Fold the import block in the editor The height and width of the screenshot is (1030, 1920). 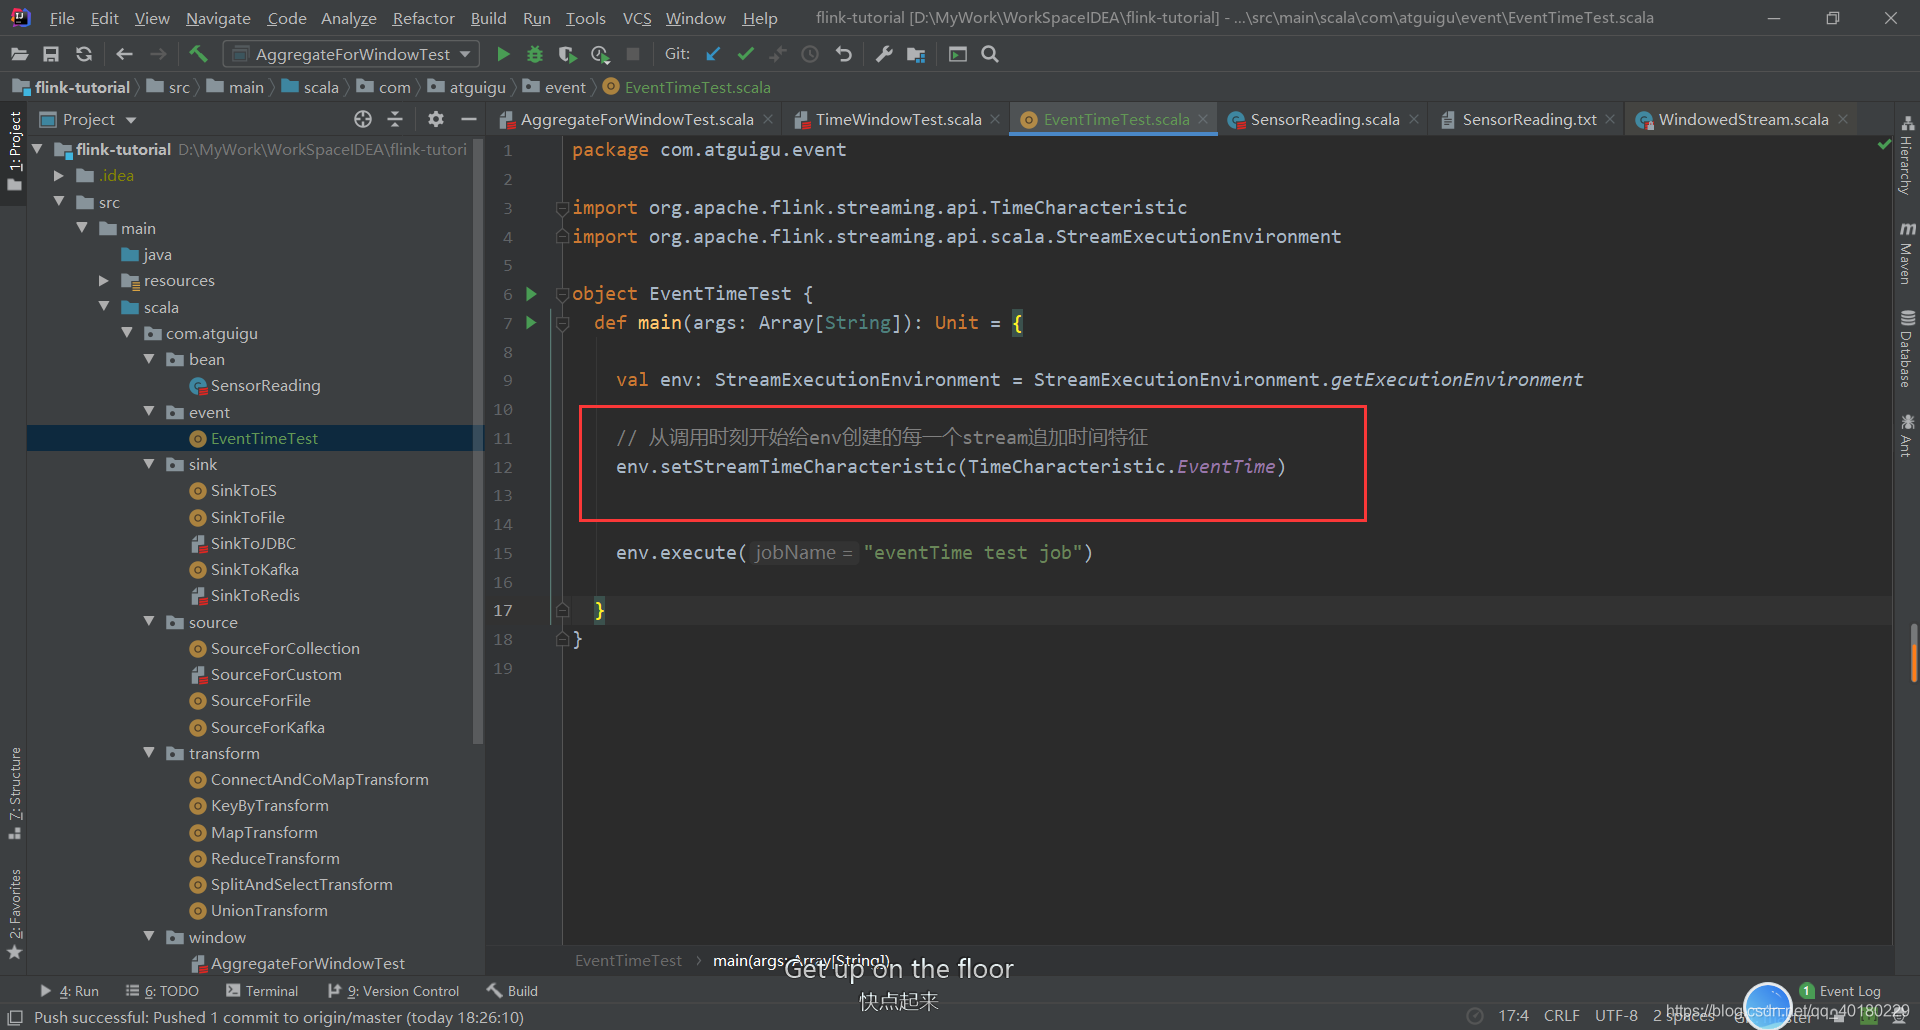[x=562, y=207]
